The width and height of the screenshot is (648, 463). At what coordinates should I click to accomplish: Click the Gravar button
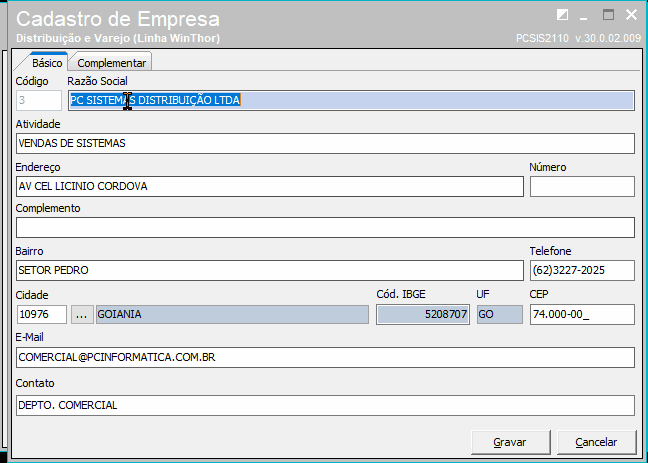coord(510,442)
